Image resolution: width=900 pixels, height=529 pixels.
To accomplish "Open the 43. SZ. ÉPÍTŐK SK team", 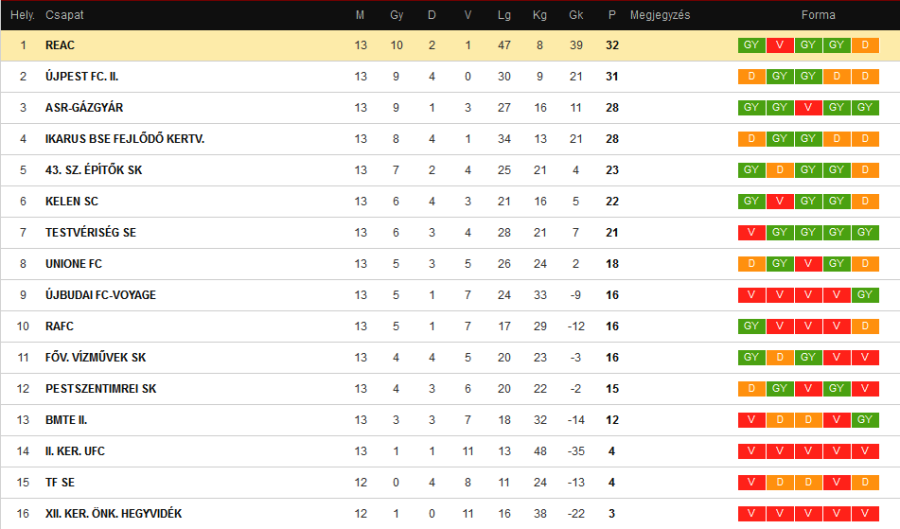I will pos(94,170).
